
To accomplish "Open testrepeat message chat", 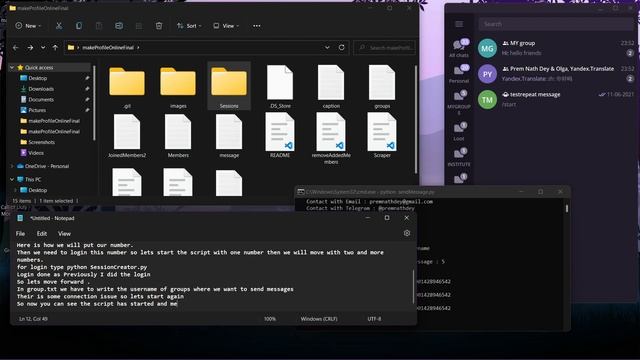I will pyautogui.click(x=556, y=100).
